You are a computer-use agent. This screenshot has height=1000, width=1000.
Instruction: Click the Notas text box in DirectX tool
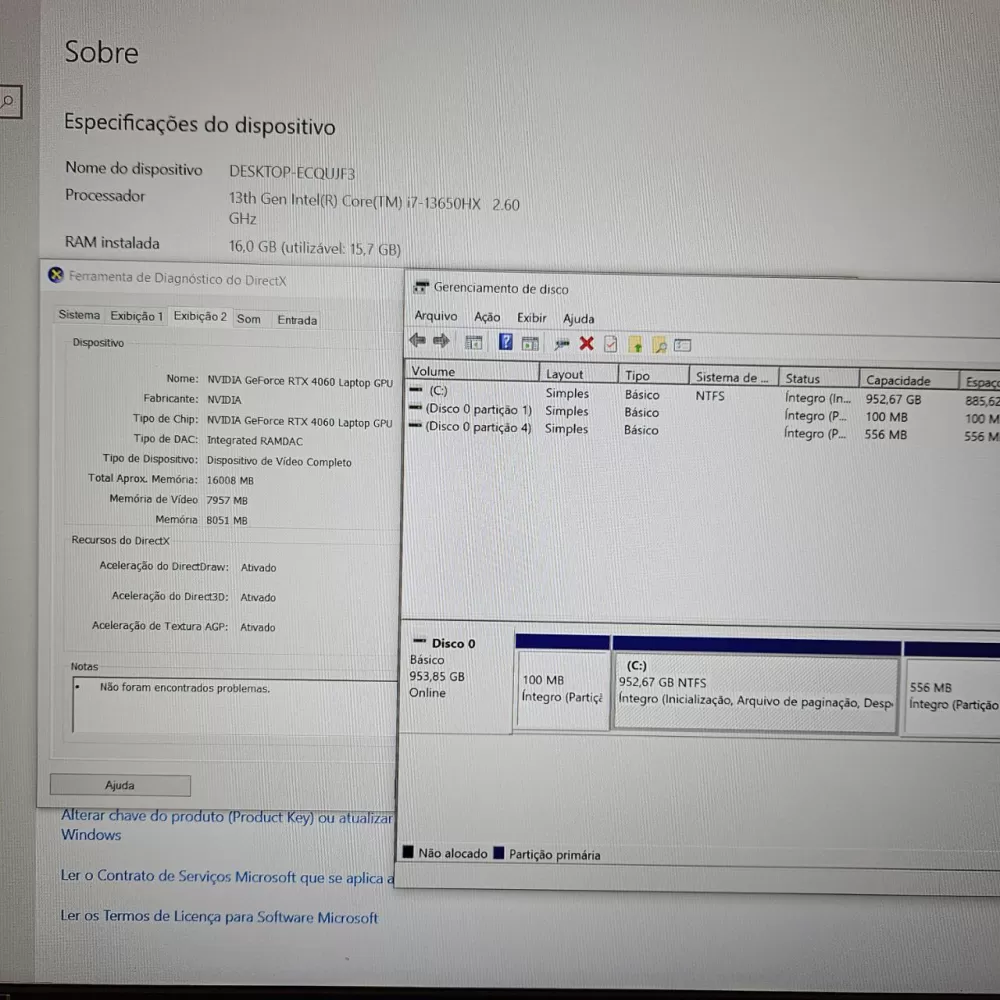(x=235, y=706)
